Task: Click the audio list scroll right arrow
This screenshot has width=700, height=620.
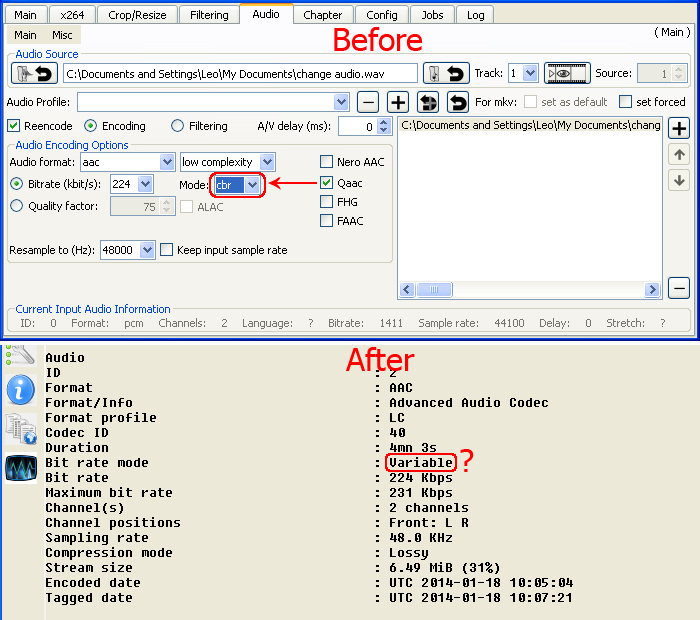Action: 652,289
